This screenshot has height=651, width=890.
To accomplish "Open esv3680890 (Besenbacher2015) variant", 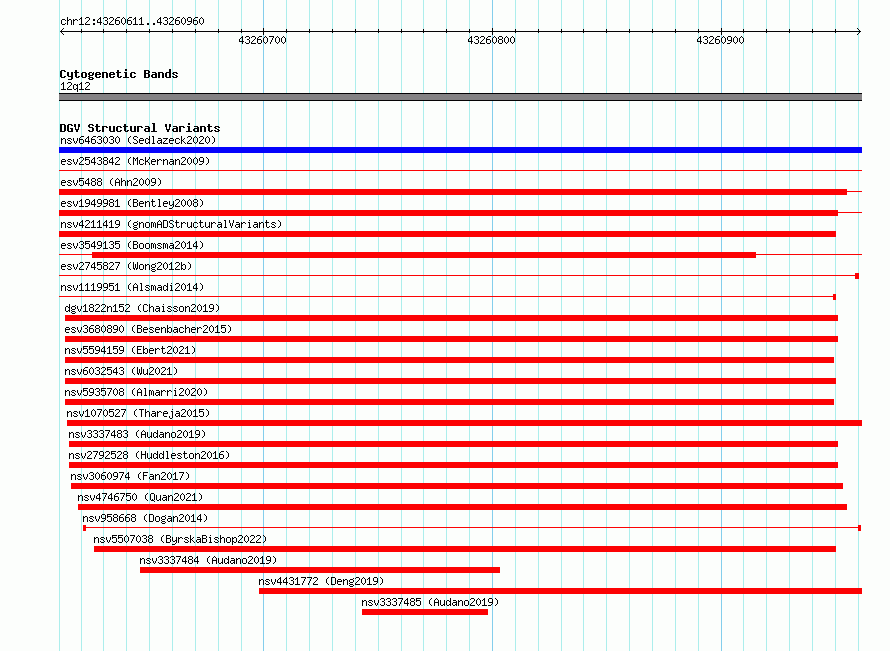I will click(x=148, y=329).
